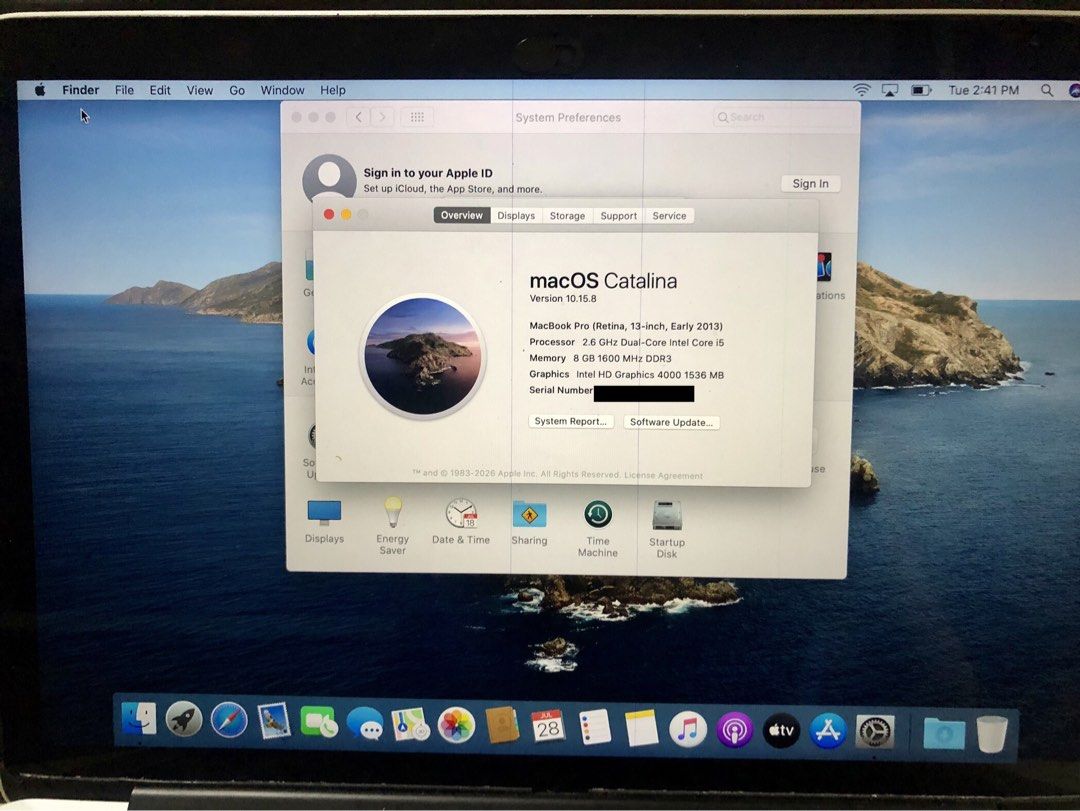
Task: Open Reminders list icon in Dock
Action: 594,728
